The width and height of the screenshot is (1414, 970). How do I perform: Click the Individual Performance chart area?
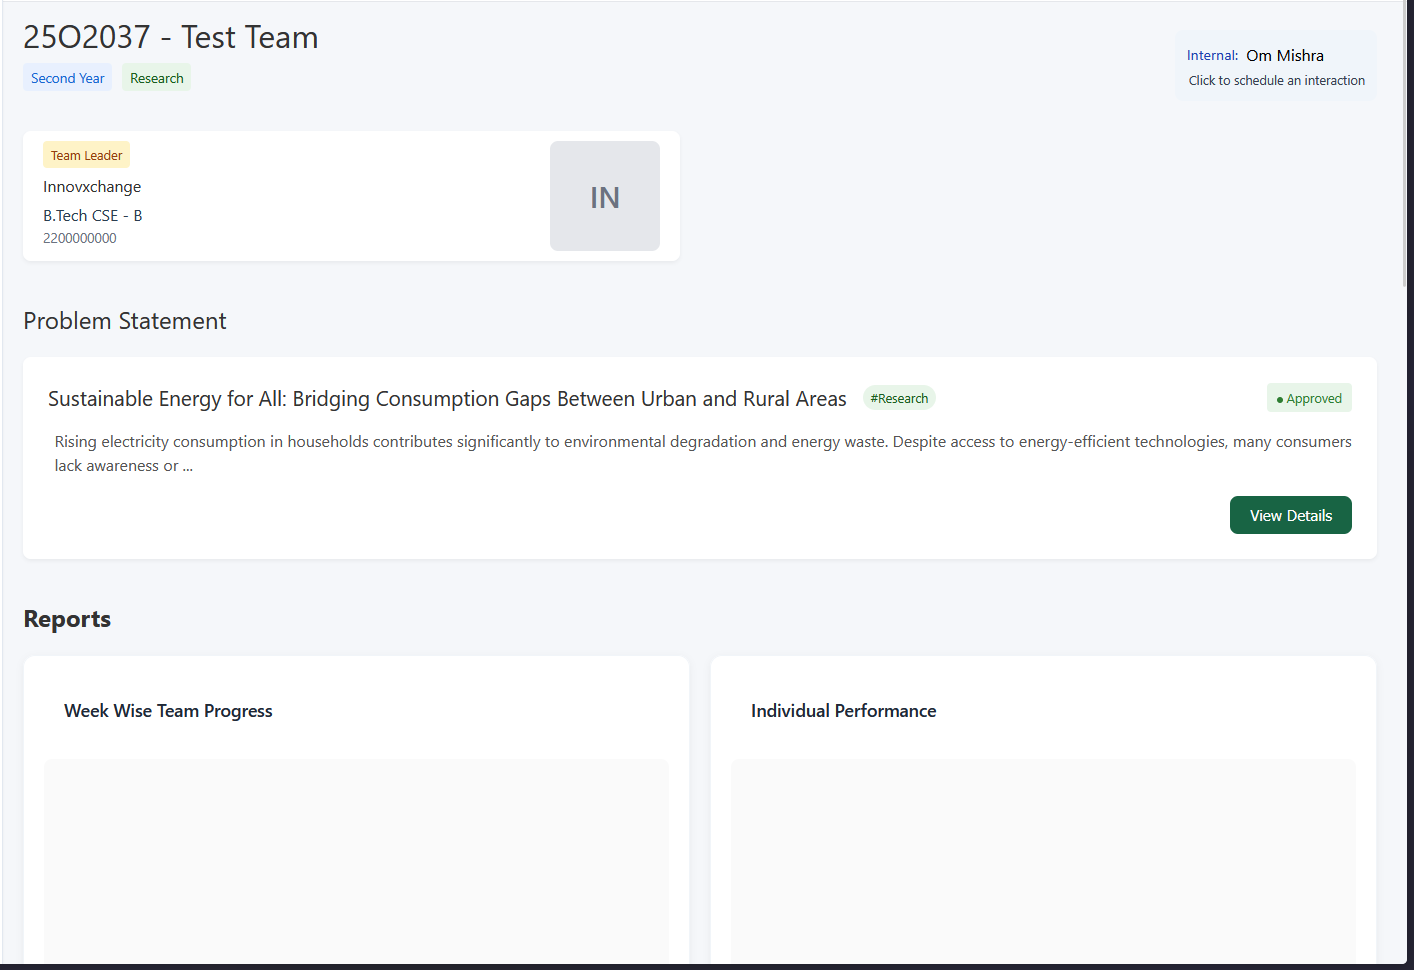click(1043, 860)
